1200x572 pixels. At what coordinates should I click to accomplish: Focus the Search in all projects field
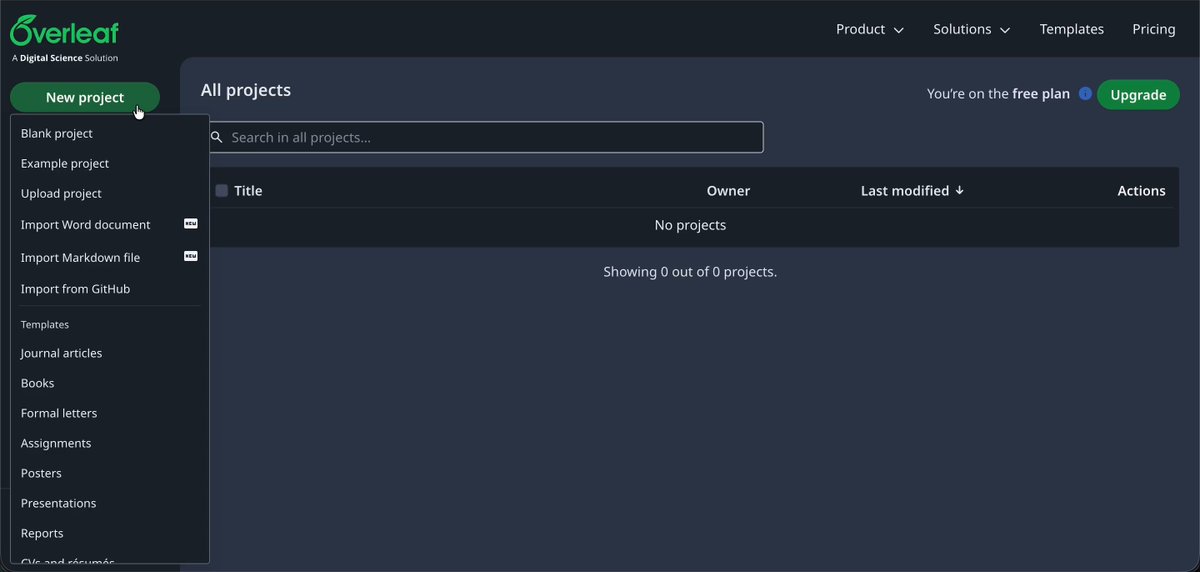click(485, 137)
